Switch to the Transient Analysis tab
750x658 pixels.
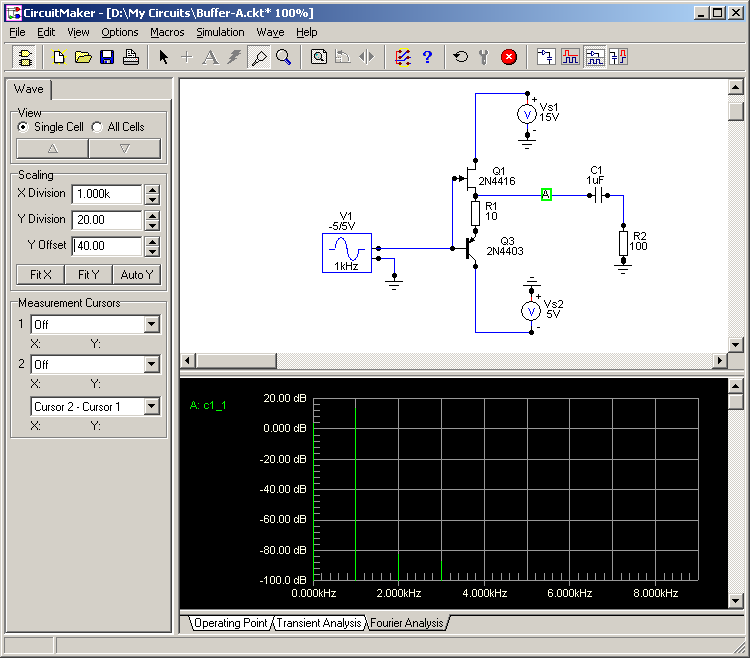[x=319, y=623]
